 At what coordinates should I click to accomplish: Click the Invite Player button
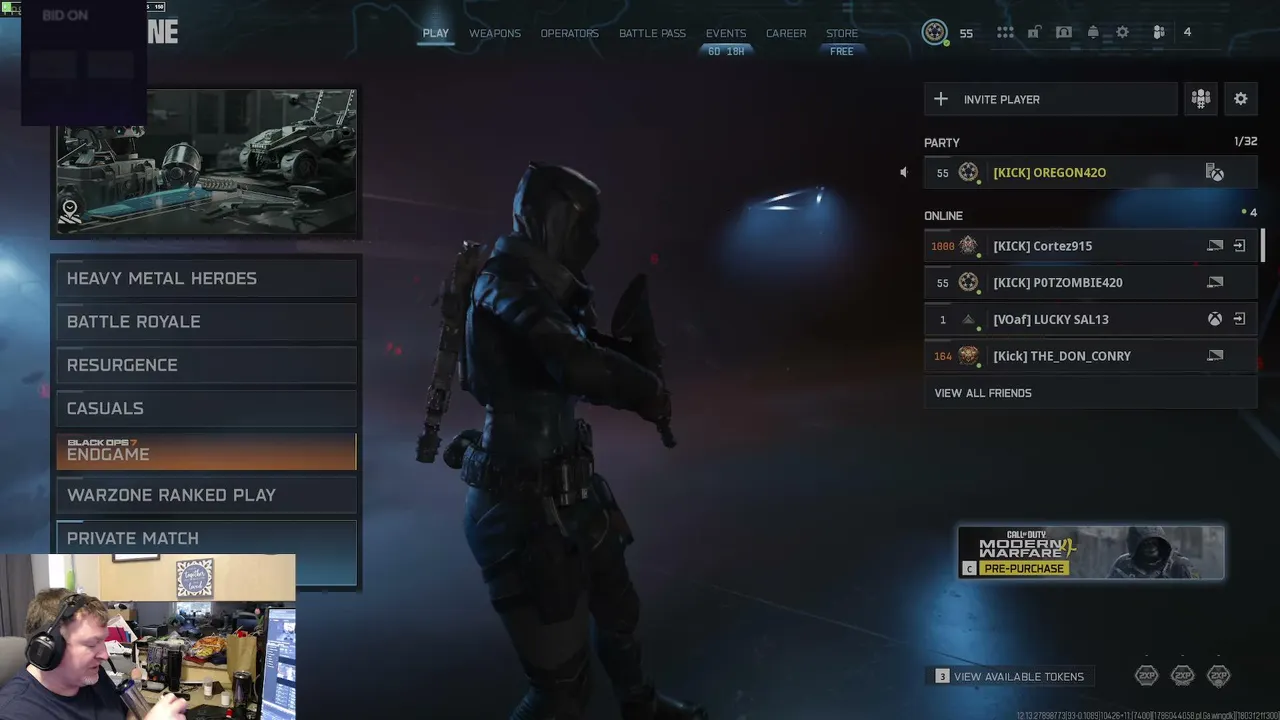pyautogui.click(x=1051, y=99)
